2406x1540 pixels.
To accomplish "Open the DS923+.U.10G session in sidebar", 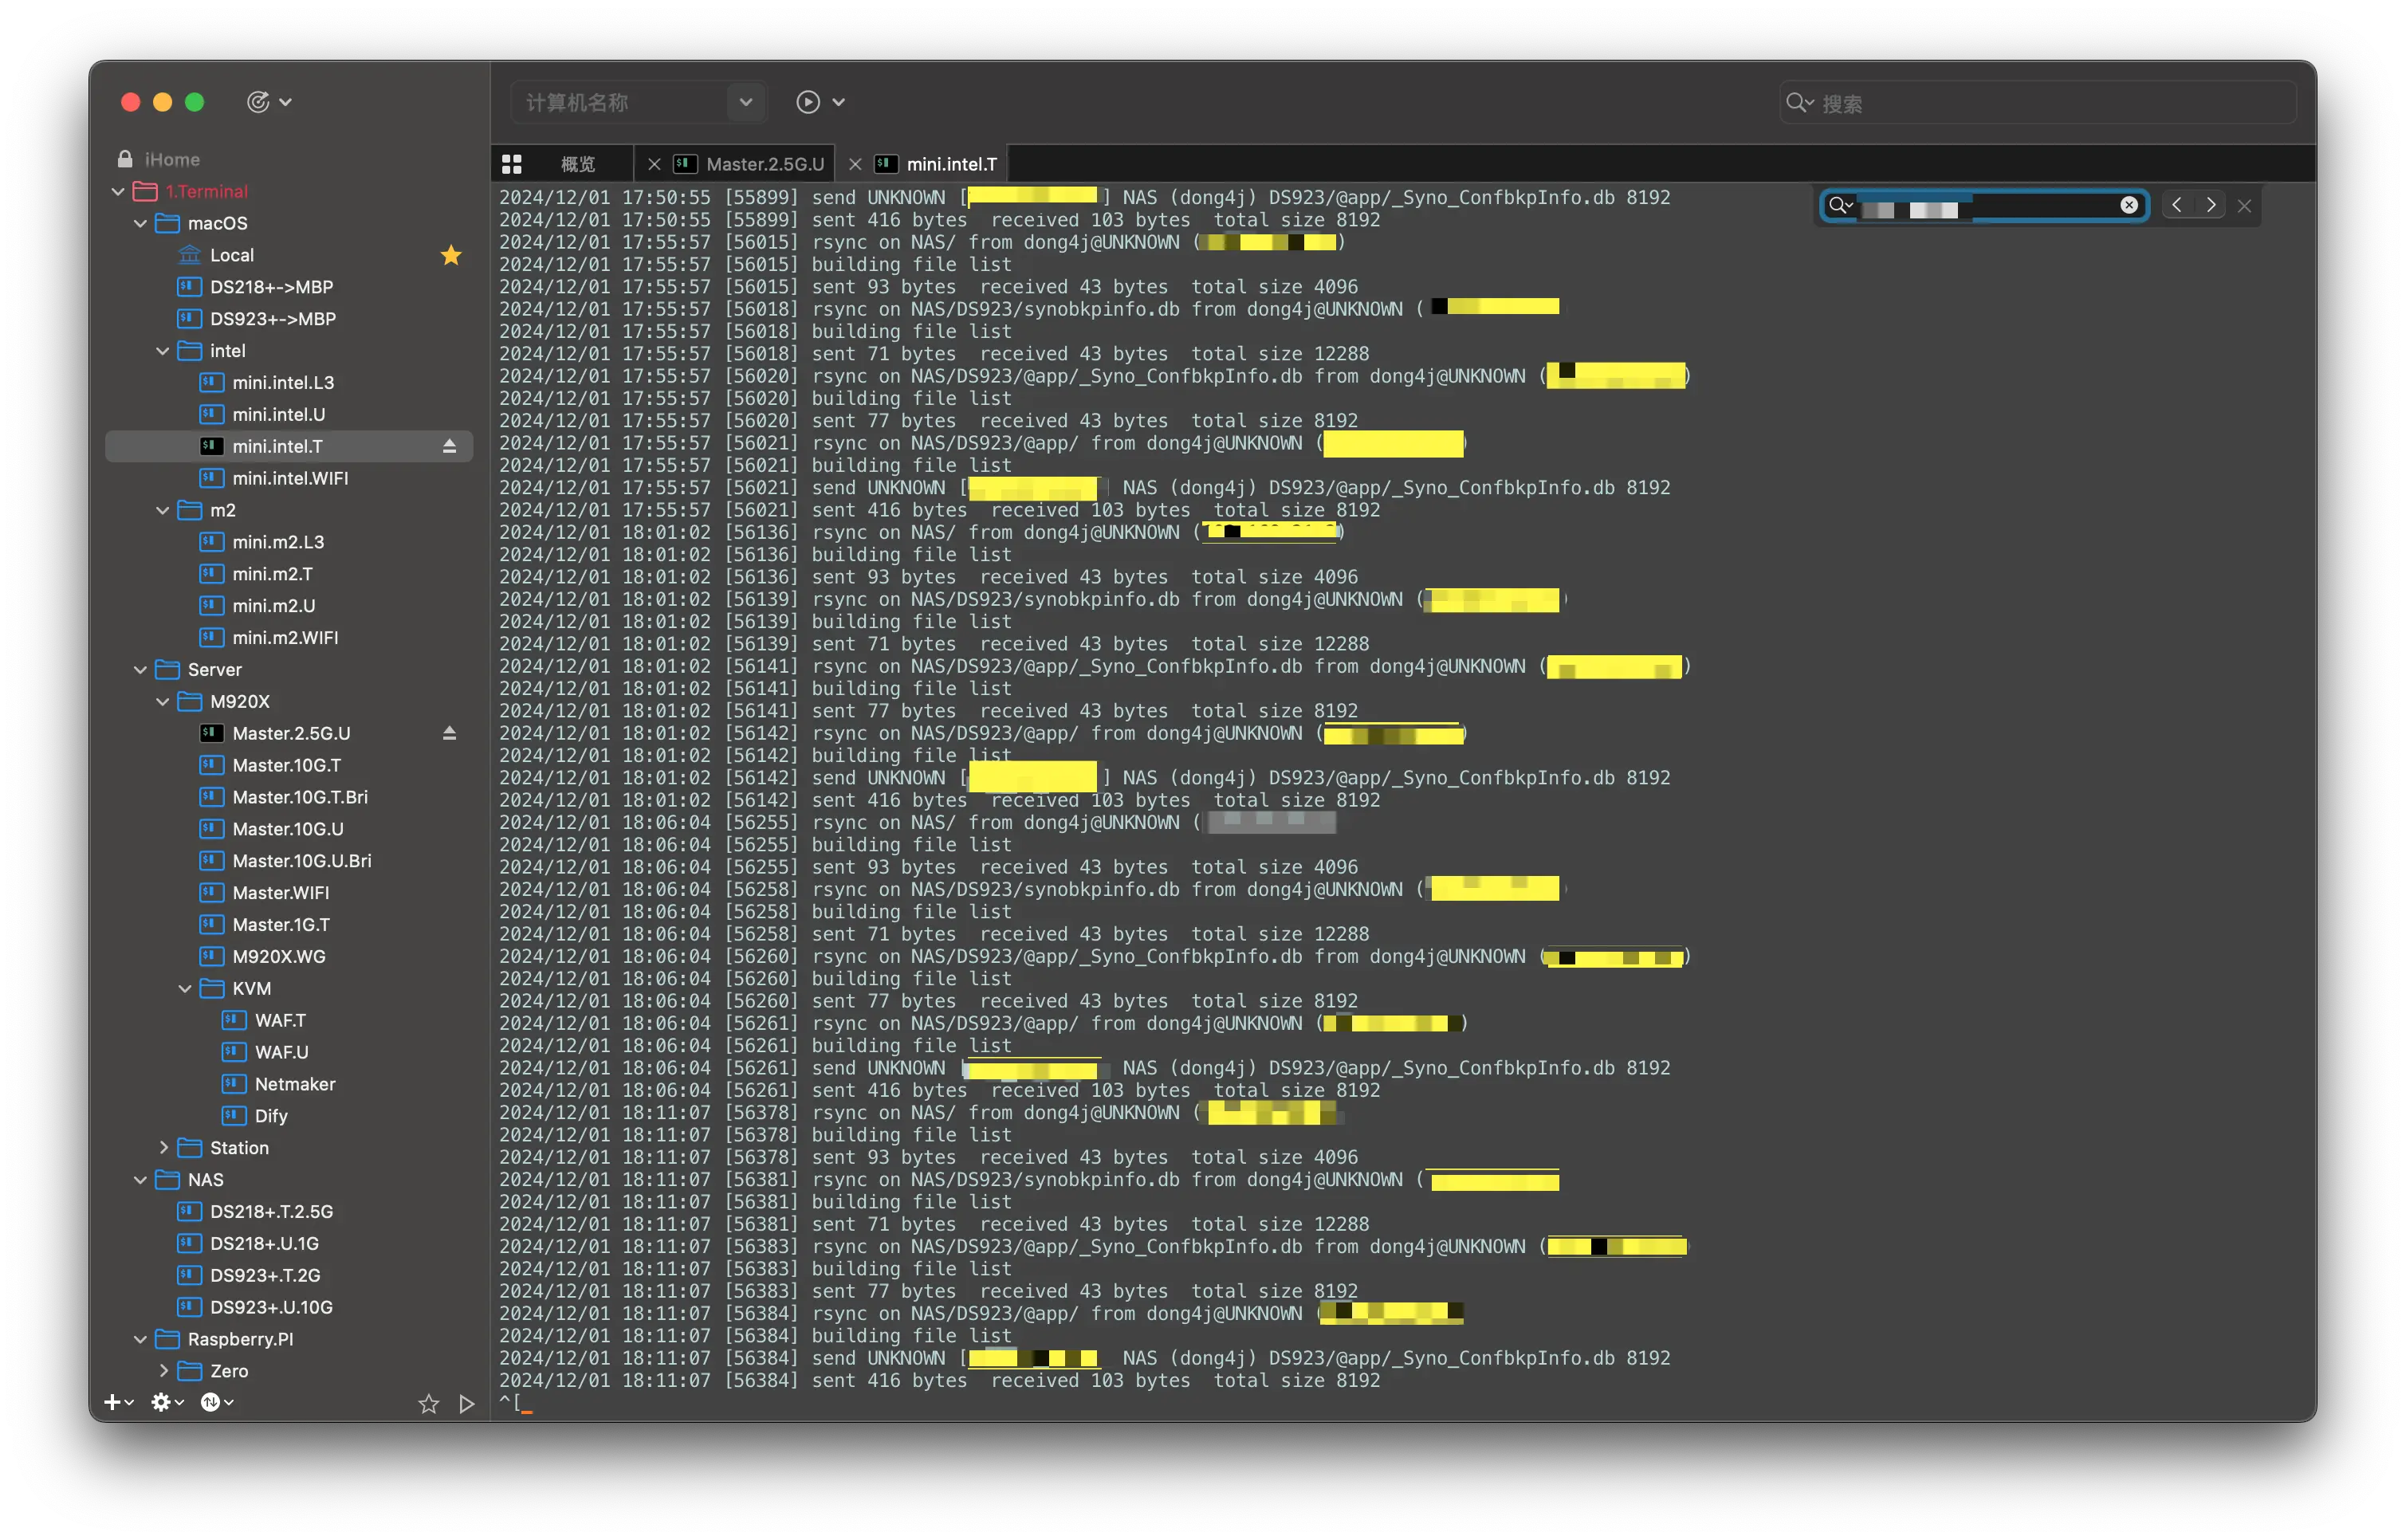I will coord(270,1307).
